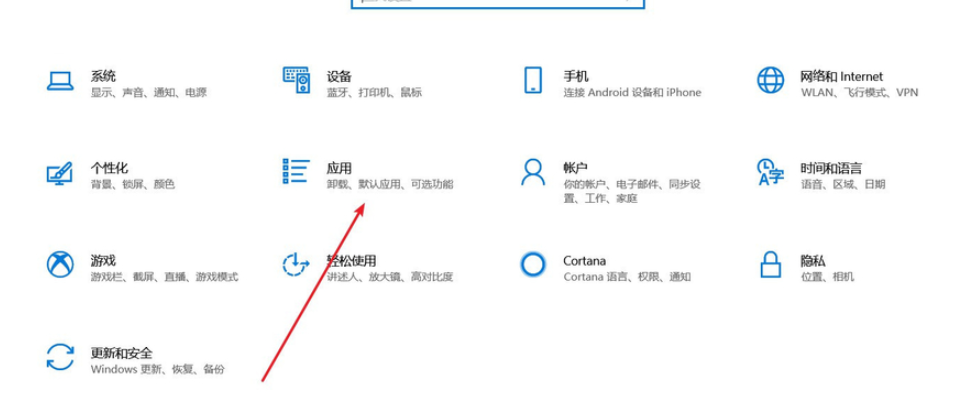Image resolution: width=970 pixels, height=398 pixels.
Task: Click the 轻松使用 accessibility icon
Action: 296,264
